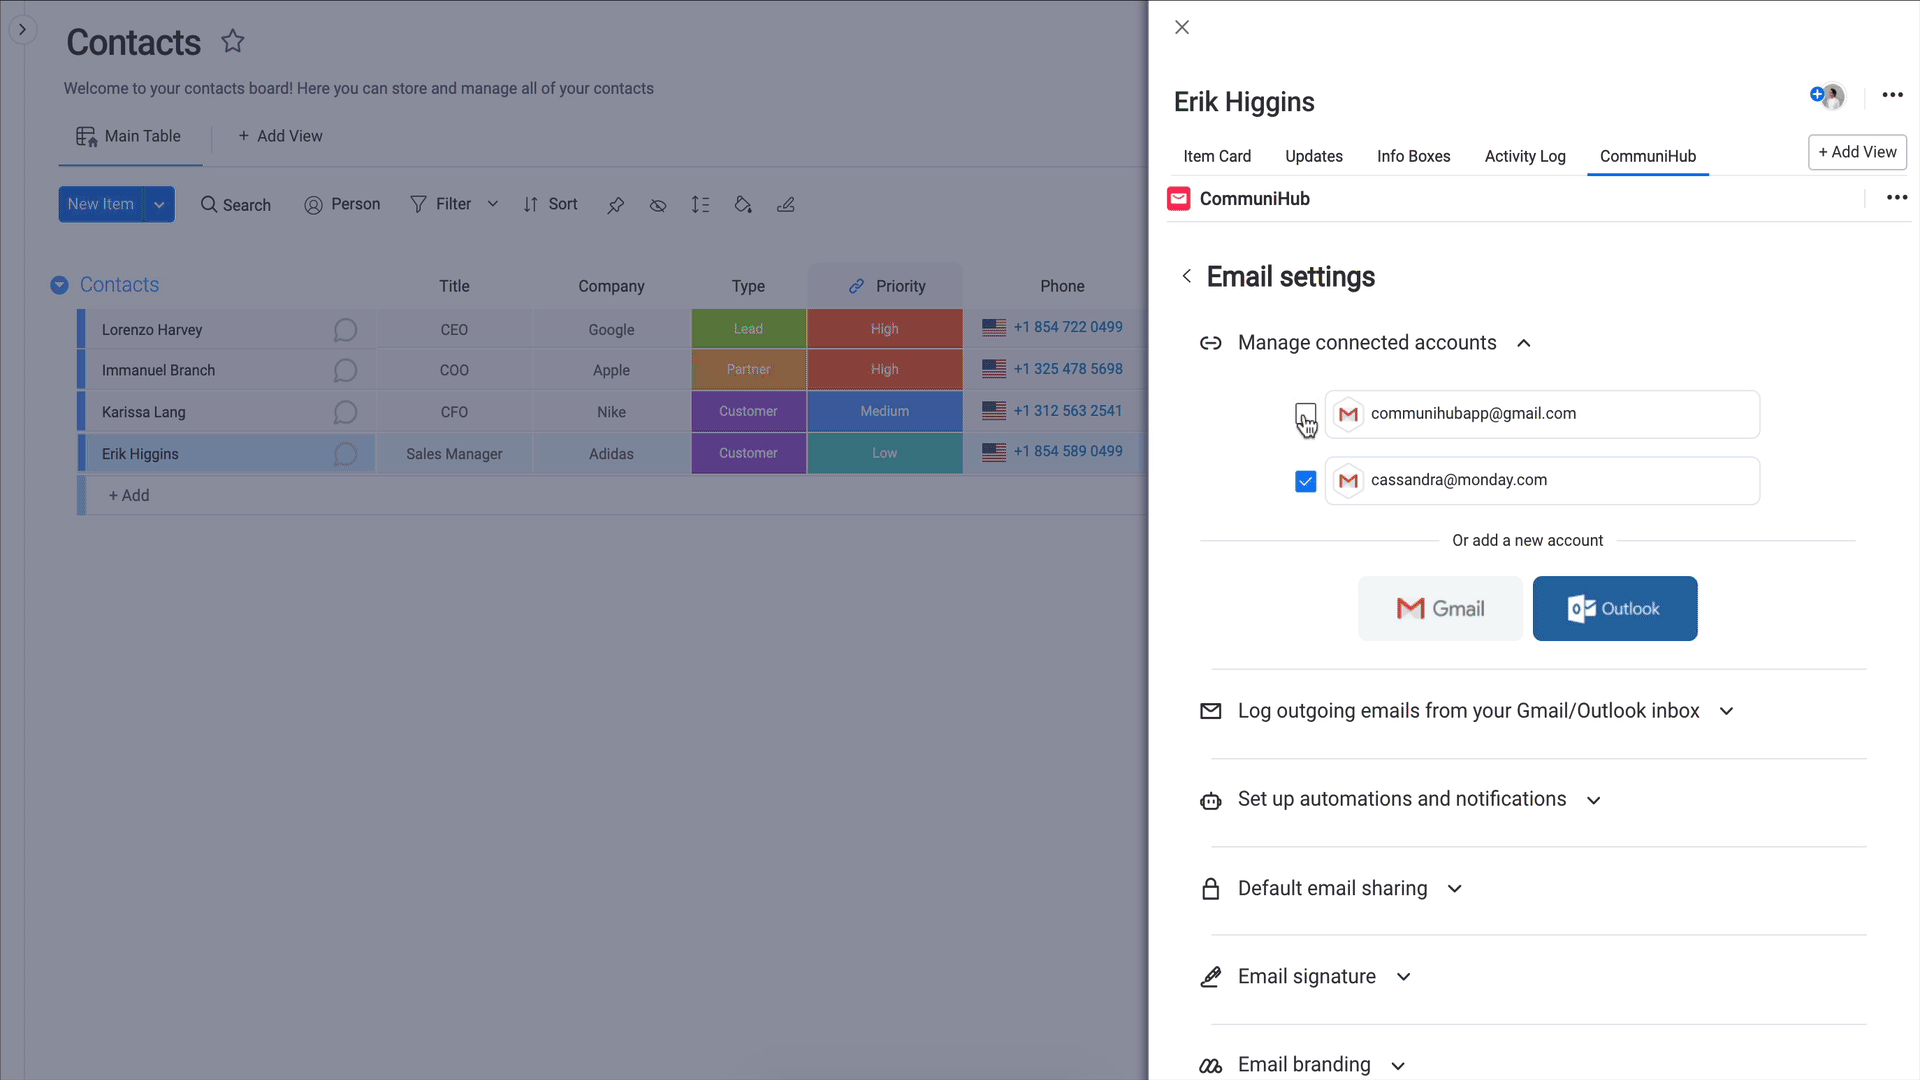The image size is (1920, 1080).
Task: Click the Priority column header
Action: pos(885,286)
